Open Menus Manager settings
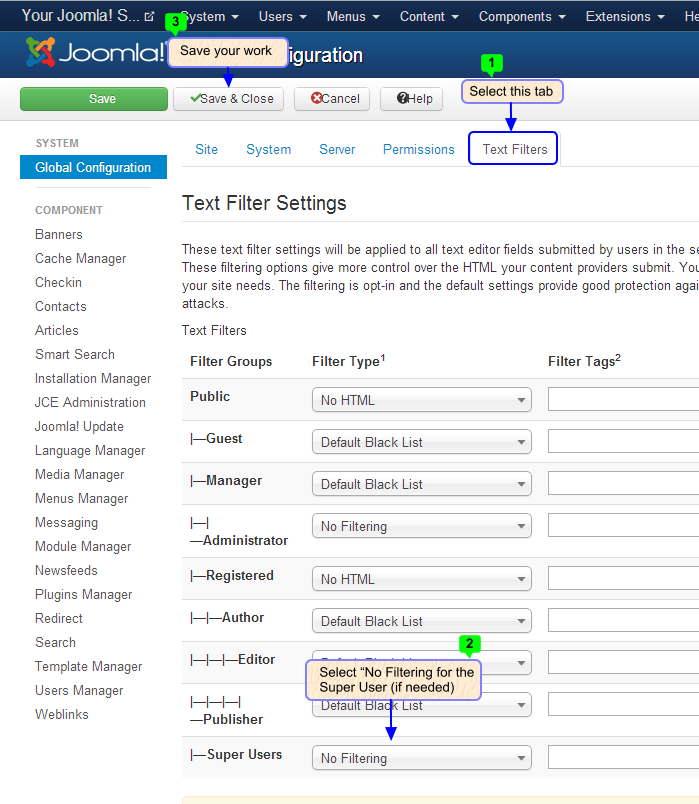 [82, 498]
